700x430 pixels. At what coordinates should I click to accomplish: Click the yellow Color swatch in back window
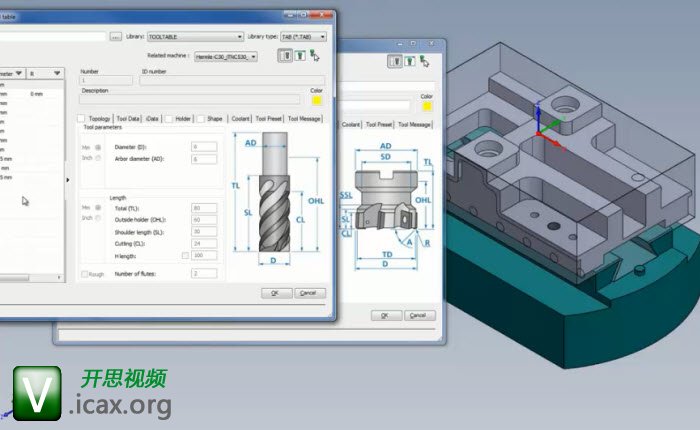point(427,106)
